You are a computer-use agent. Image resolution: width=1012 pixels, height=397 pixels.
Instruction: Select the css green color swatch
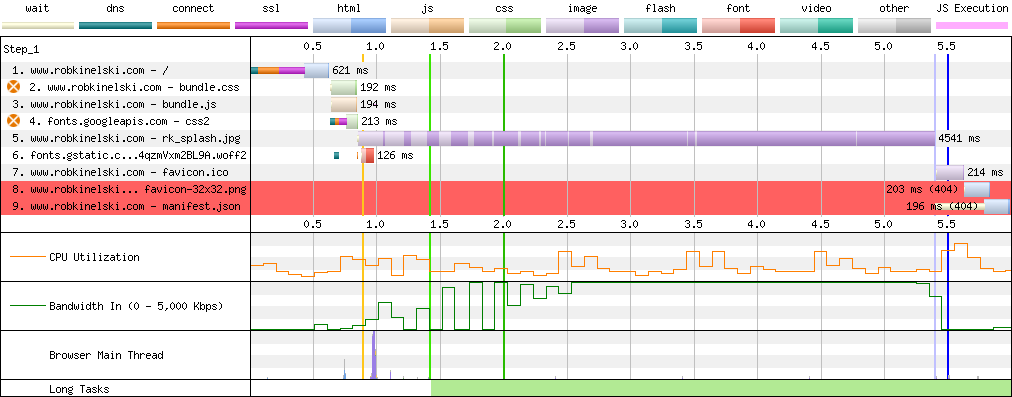coord(505,26)
